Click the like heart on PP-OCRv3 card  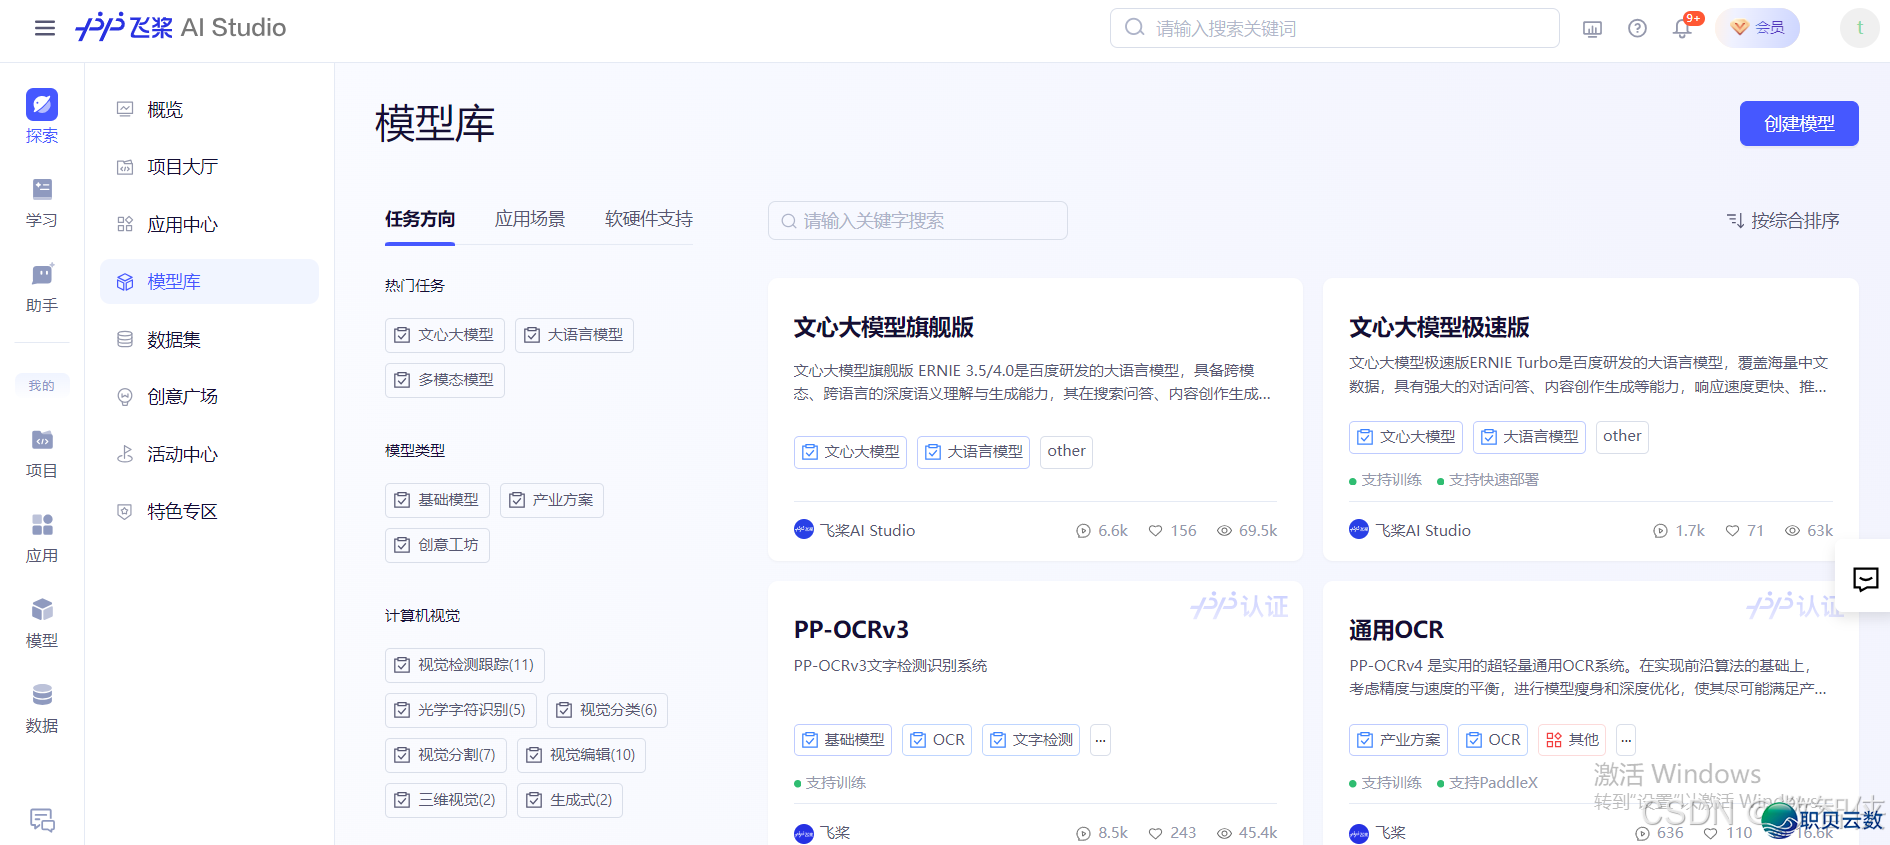tap(1155, 833)
